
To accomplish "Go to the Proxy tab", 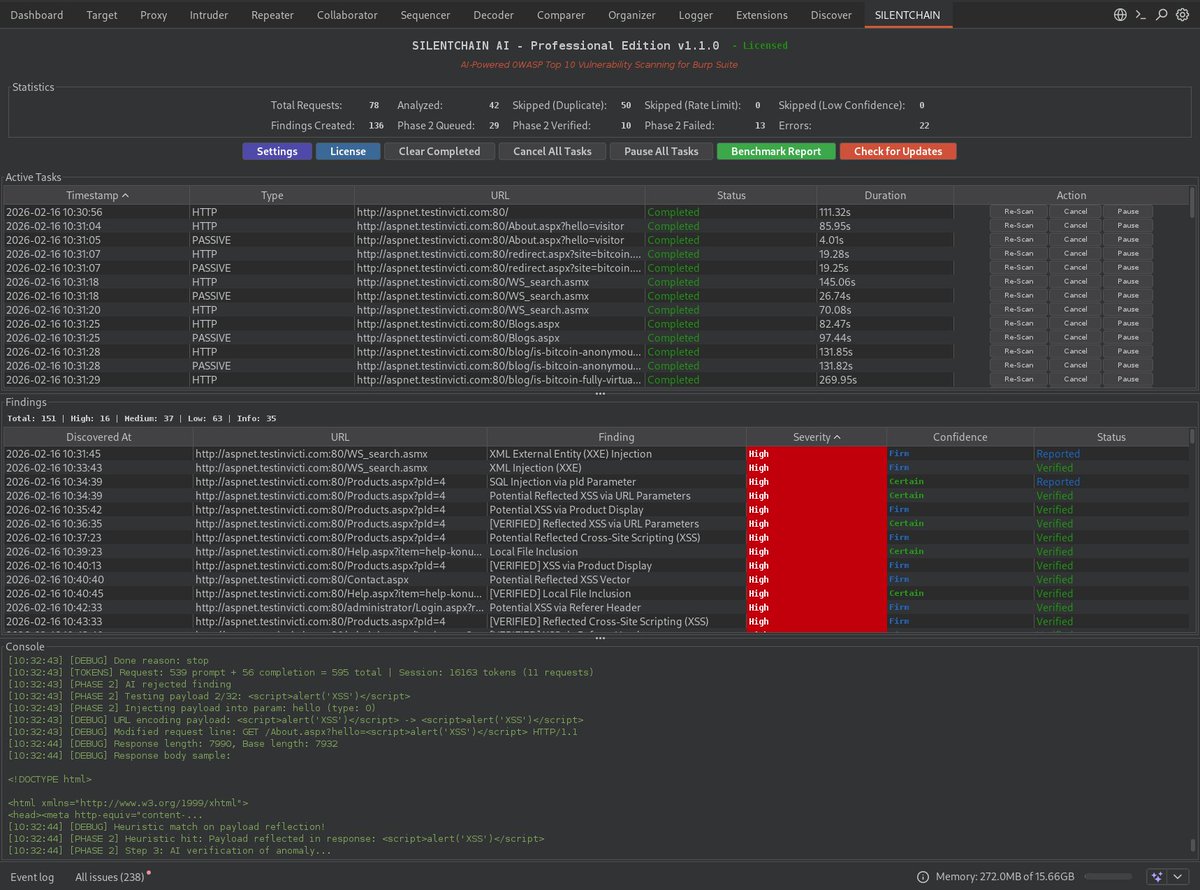I will (153, 15).
